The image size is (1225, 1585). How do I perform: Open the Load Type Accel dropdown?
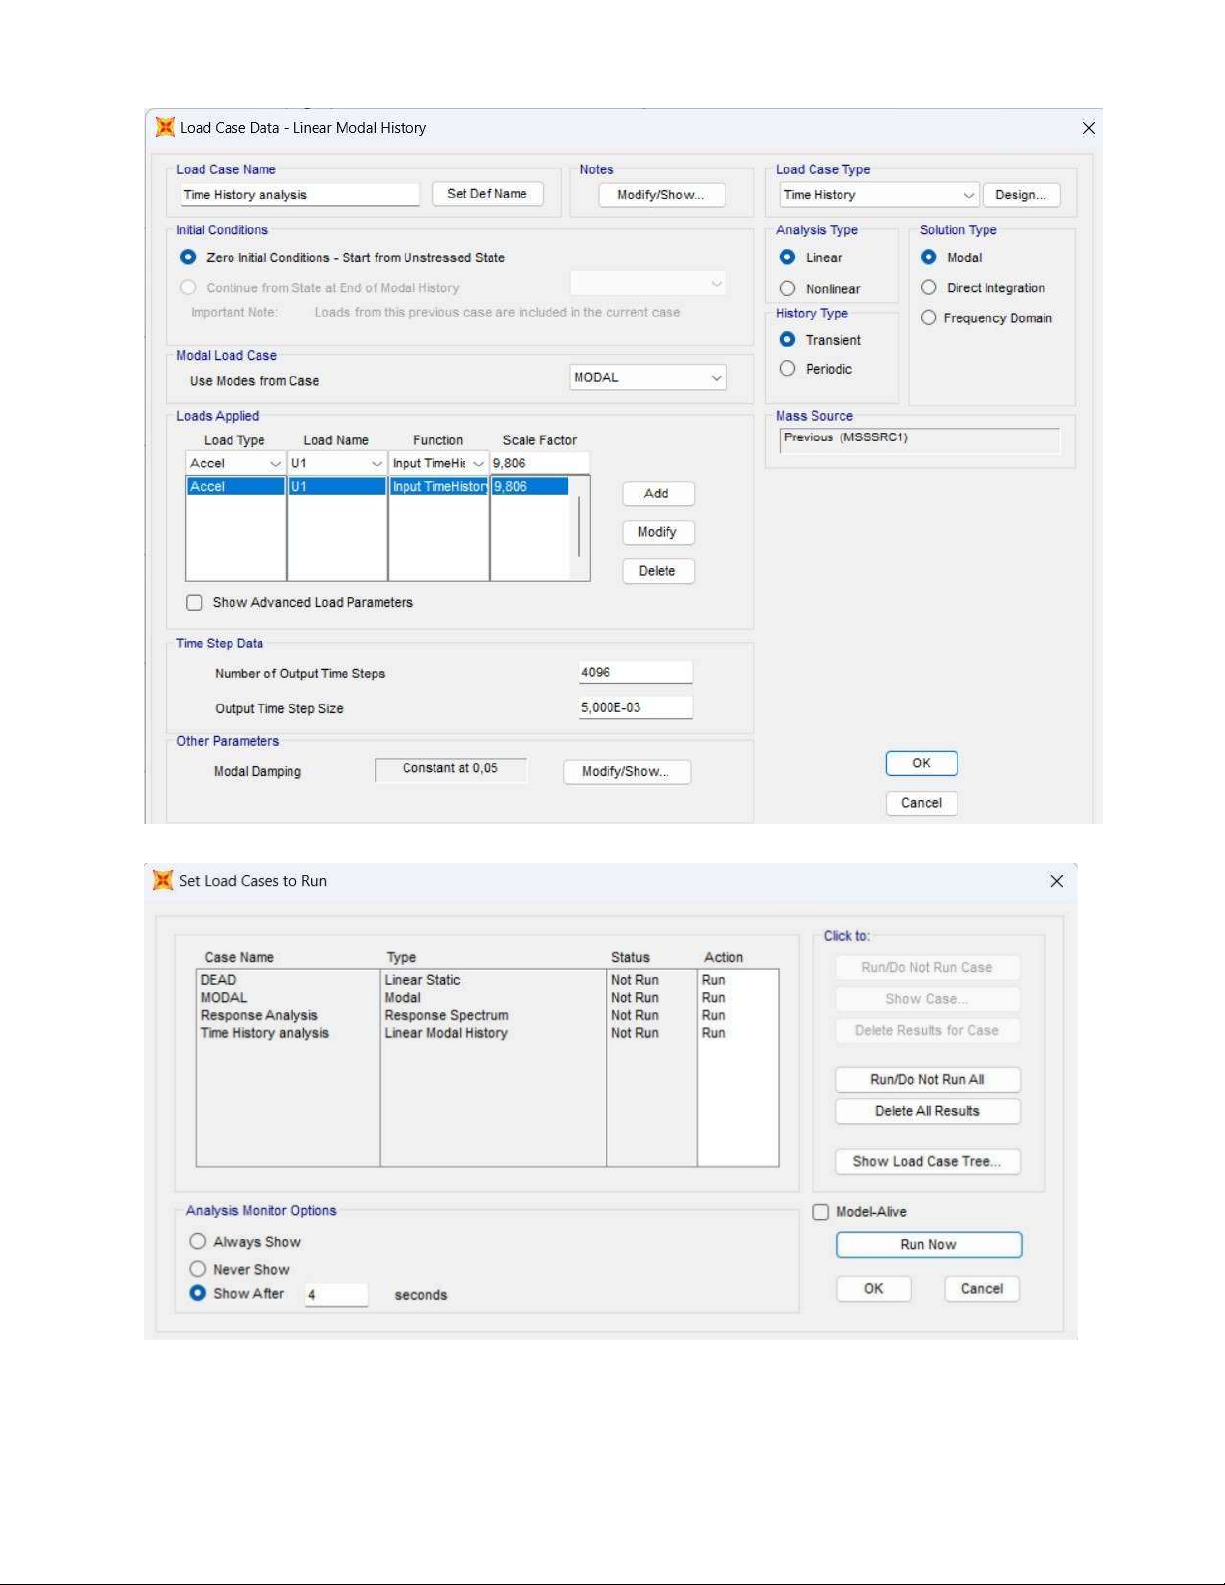pyautogui.click(x=275, y=464)
